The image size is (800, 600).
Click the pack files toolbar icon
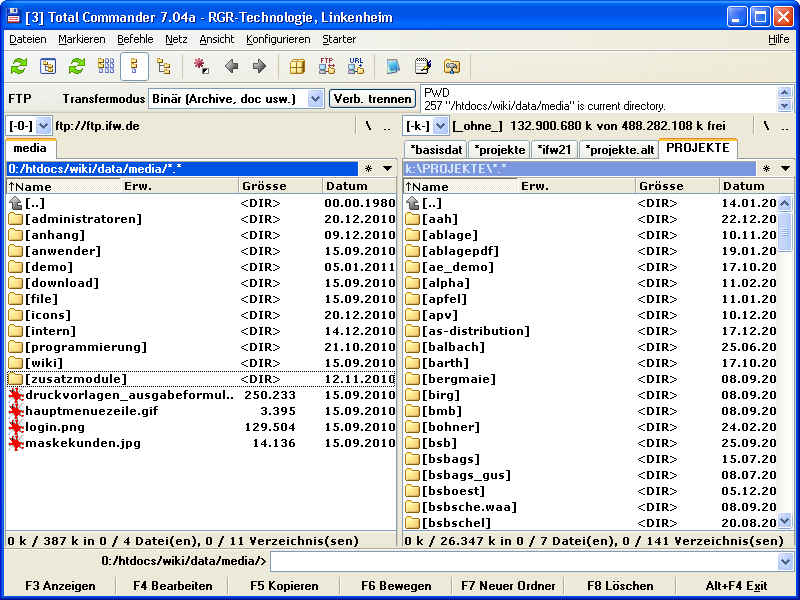click(297, 67)
